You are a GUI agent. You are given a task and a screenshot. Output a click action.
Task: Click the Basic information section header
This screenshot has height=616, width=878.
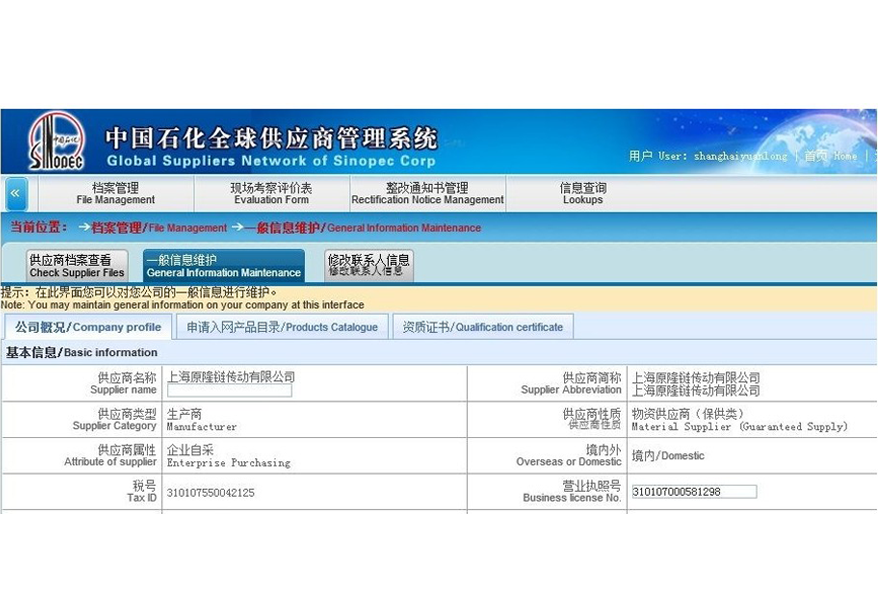(x=82, y=352)
